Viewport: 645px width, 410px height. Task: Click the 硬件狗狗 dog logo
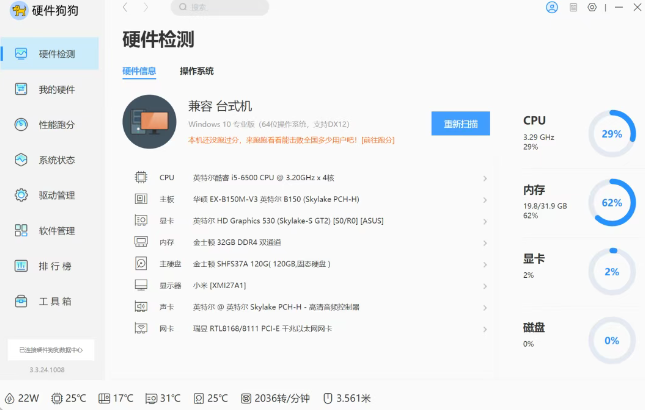coord(19,10)
